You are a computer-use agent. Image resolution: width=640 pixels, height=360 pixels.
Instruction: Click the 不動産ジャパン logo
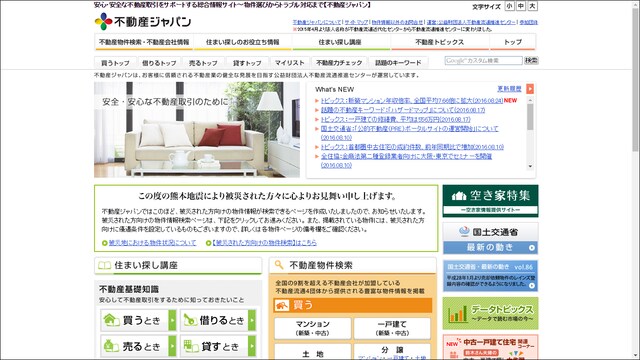point(143,21)
